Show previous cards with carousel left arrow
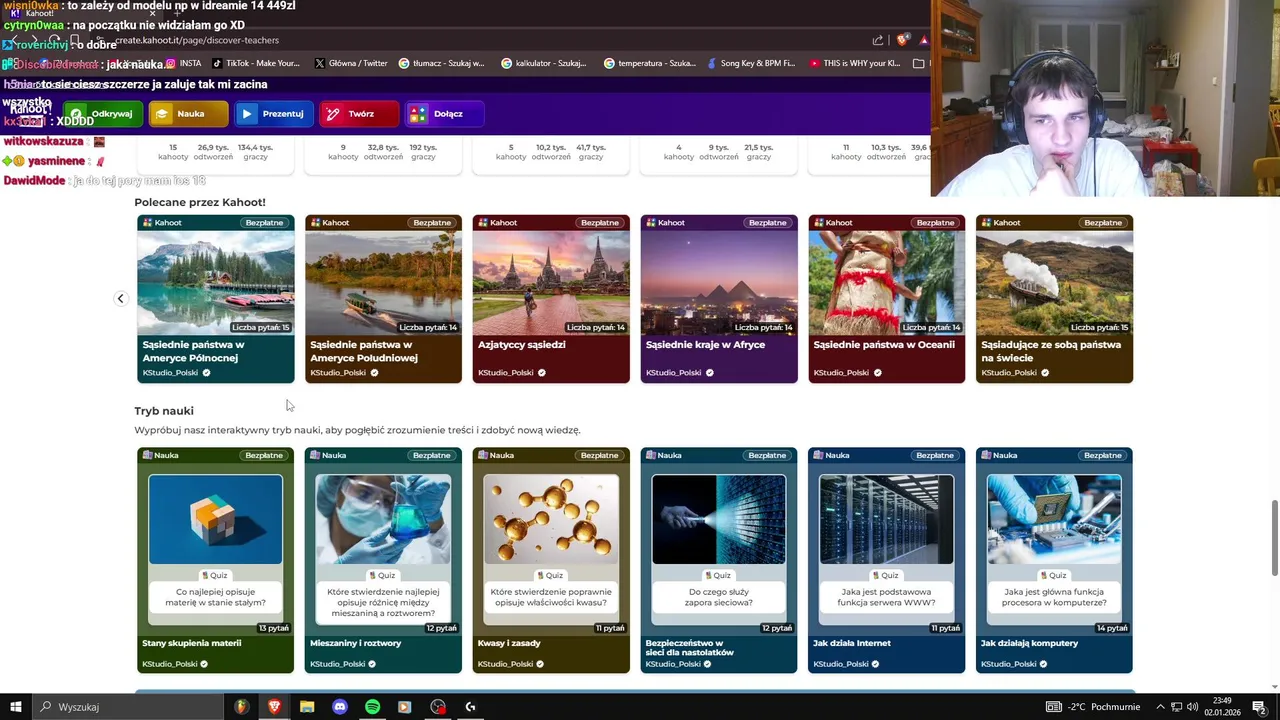The height and width of the screenshot is (720, 1280). [120, 298]
